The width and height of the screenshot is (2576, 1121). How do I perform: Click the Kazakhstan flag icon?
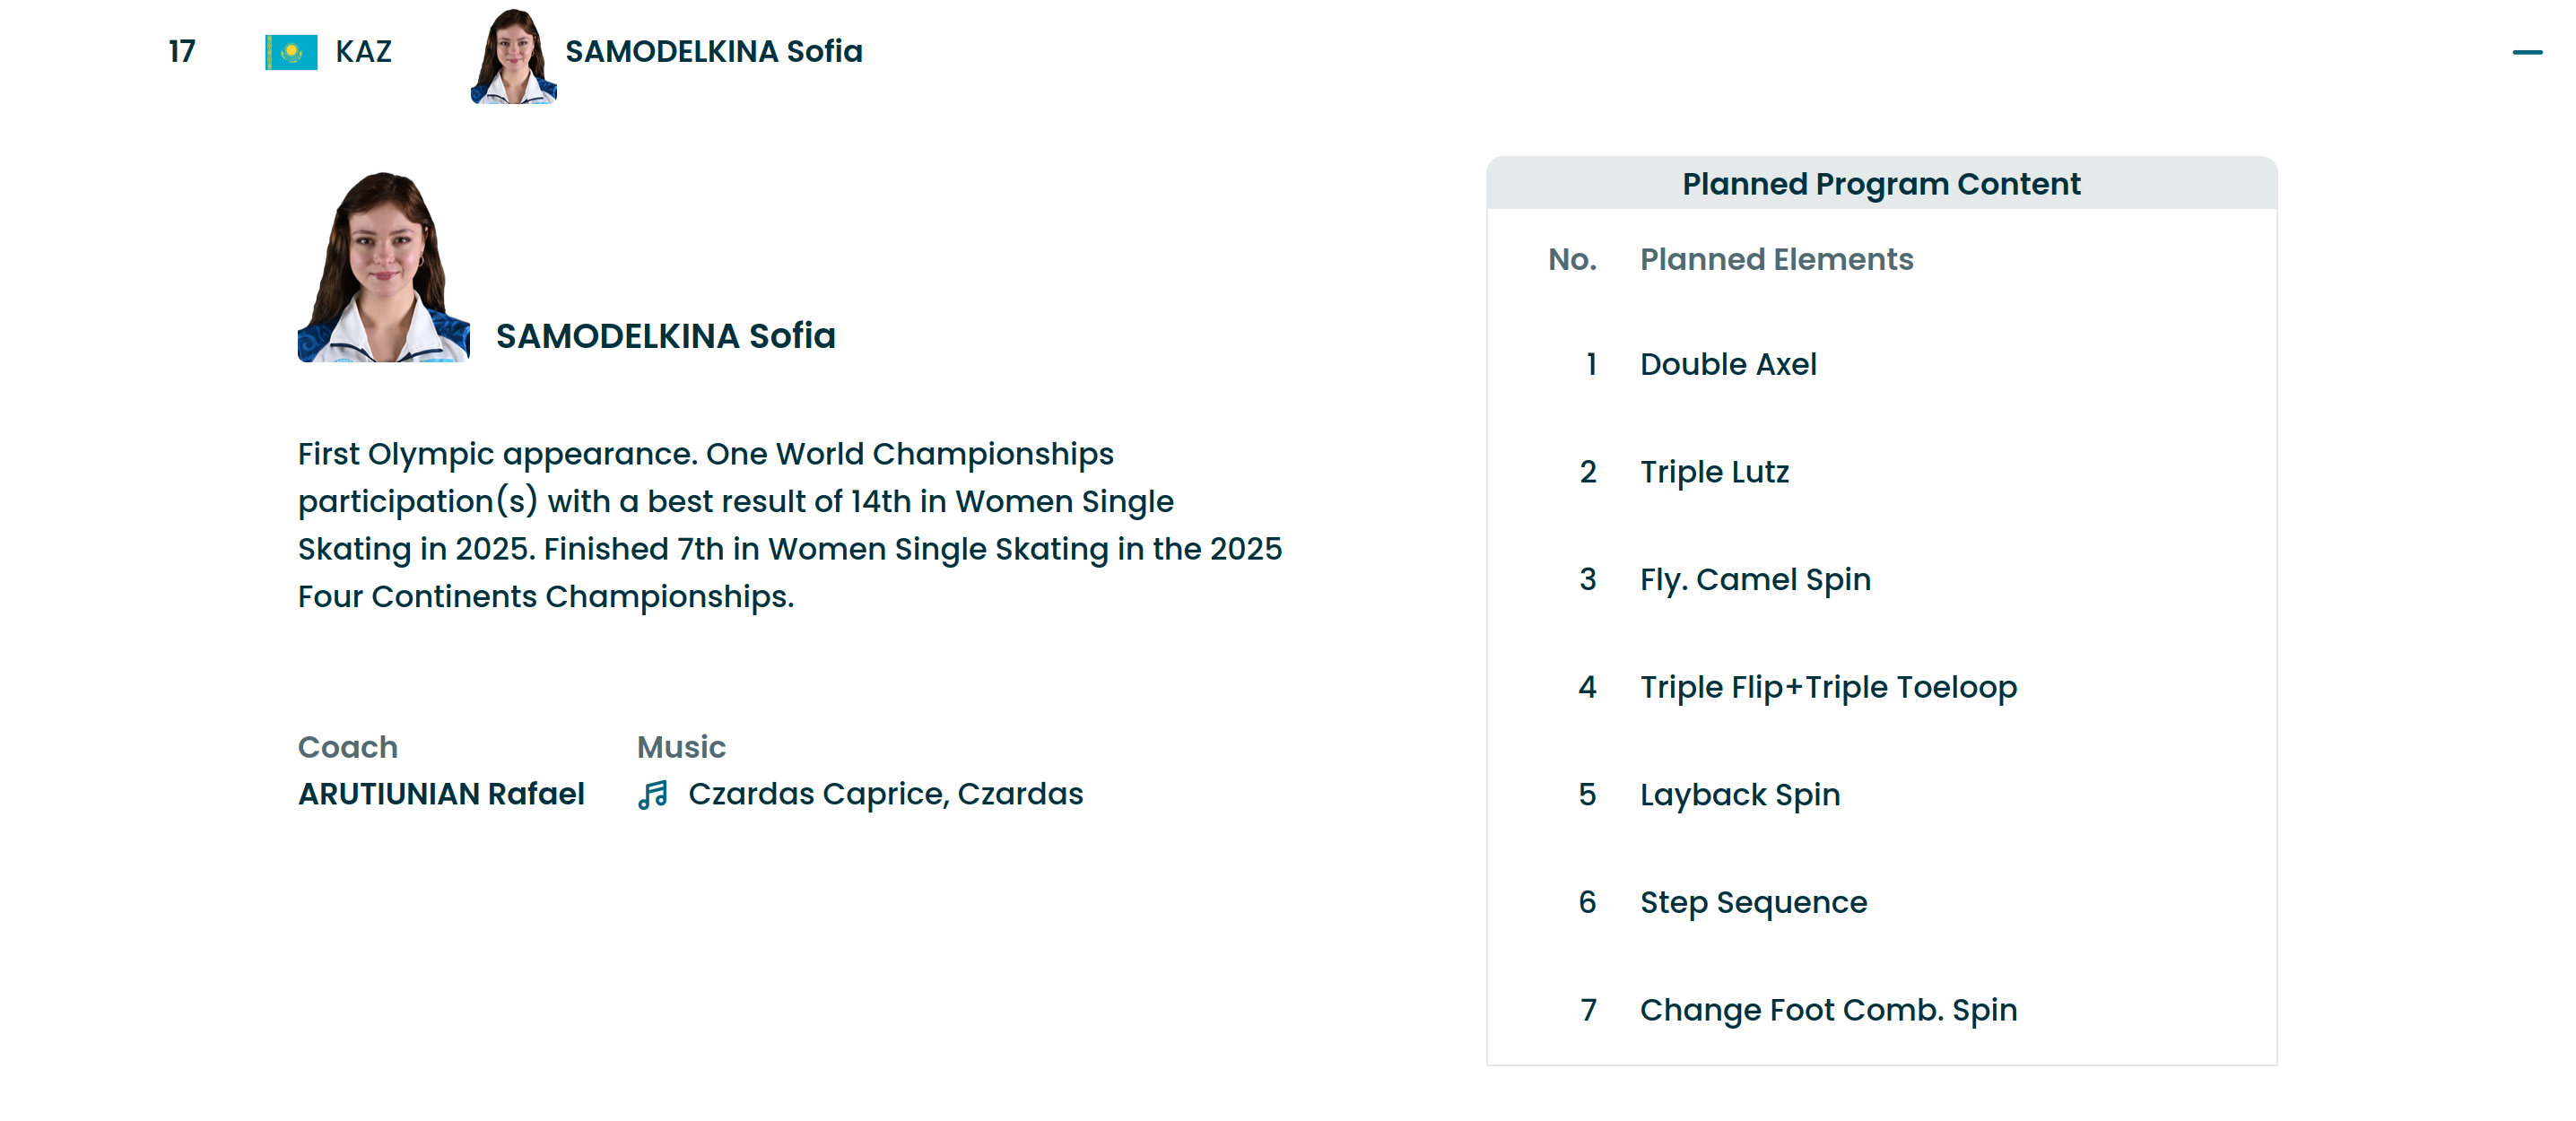pos(291,52)
